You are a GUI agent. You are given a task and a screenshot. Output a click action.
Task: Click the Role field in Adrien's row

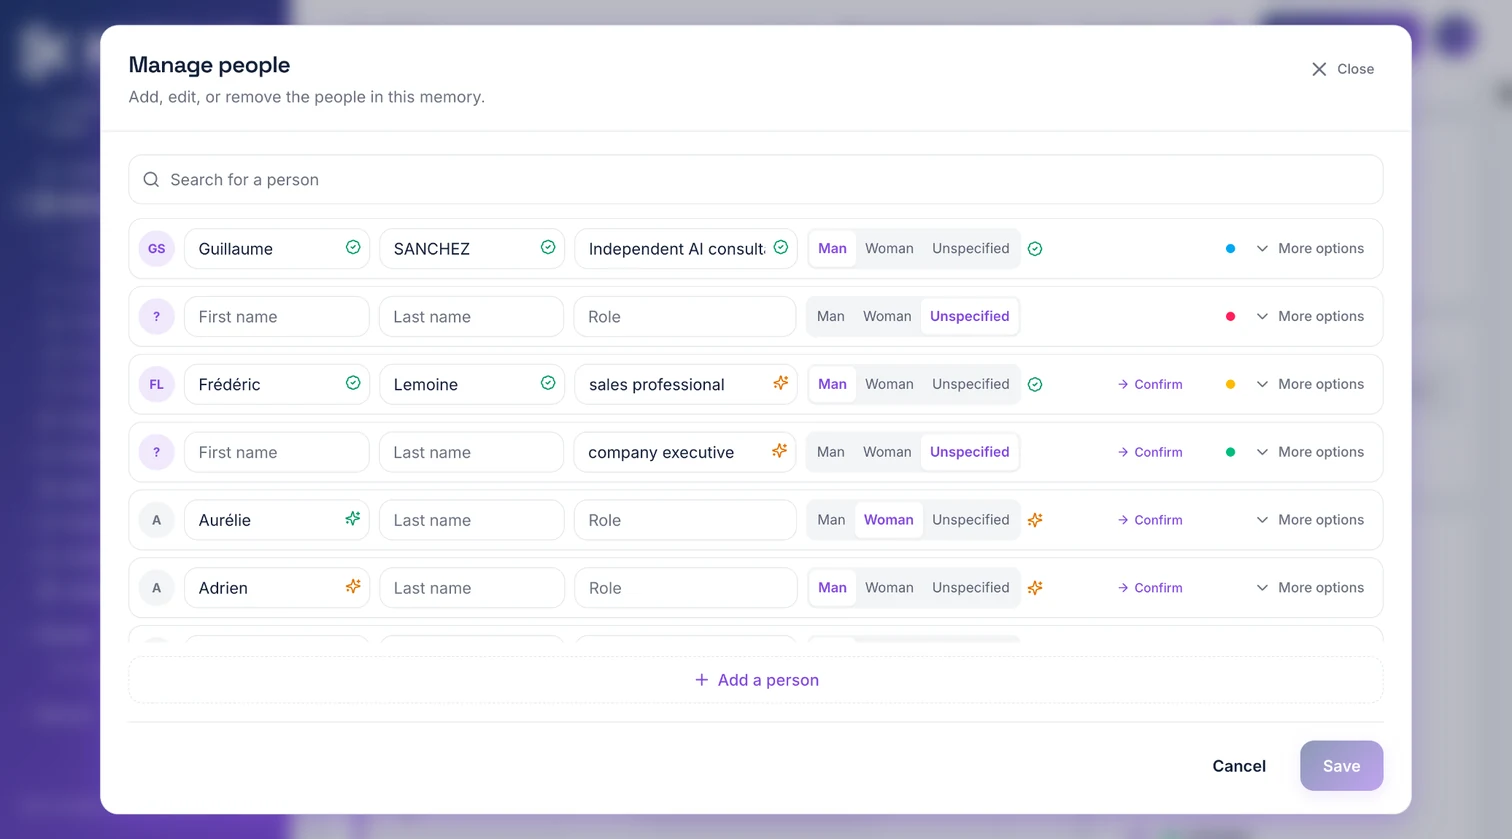(685, 588)
